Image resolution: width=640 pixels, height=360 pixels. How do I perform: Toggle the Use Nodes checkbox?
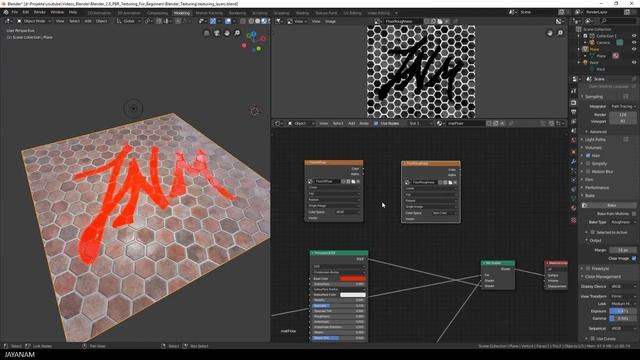(x=376, y=123)
